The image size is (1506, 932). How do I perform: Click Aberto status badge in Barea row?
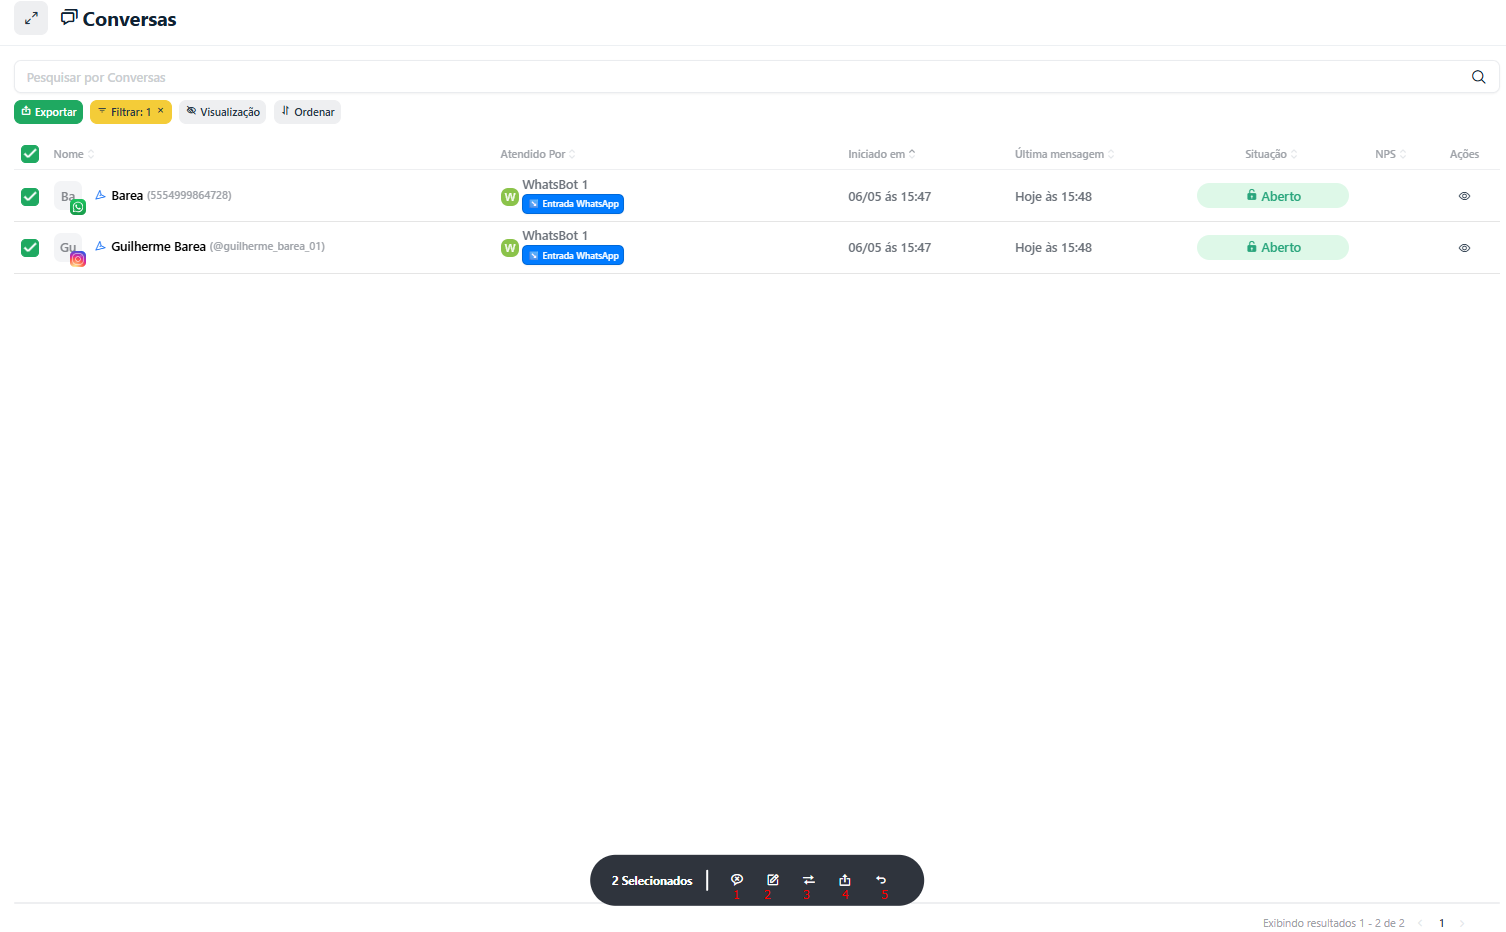[1273, 196]
